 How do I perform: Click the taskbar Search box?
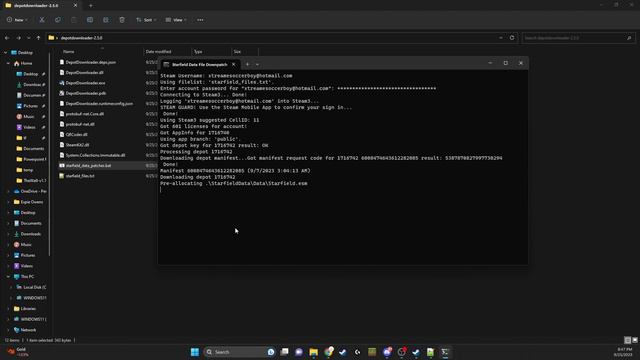pyautogui.click(x=239, y=352)
